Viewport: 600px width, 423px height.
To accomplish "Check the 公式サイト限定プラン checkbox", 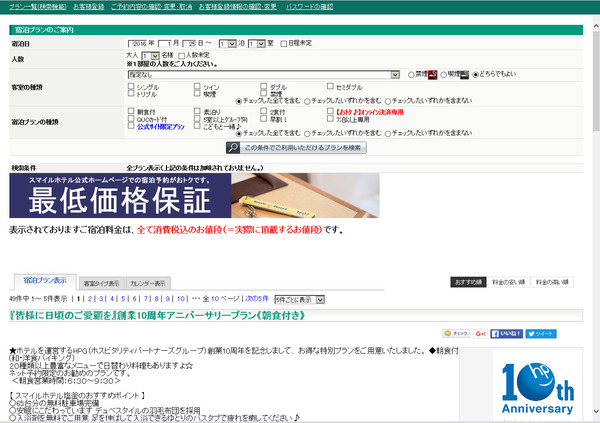I will tap(131, 126).
